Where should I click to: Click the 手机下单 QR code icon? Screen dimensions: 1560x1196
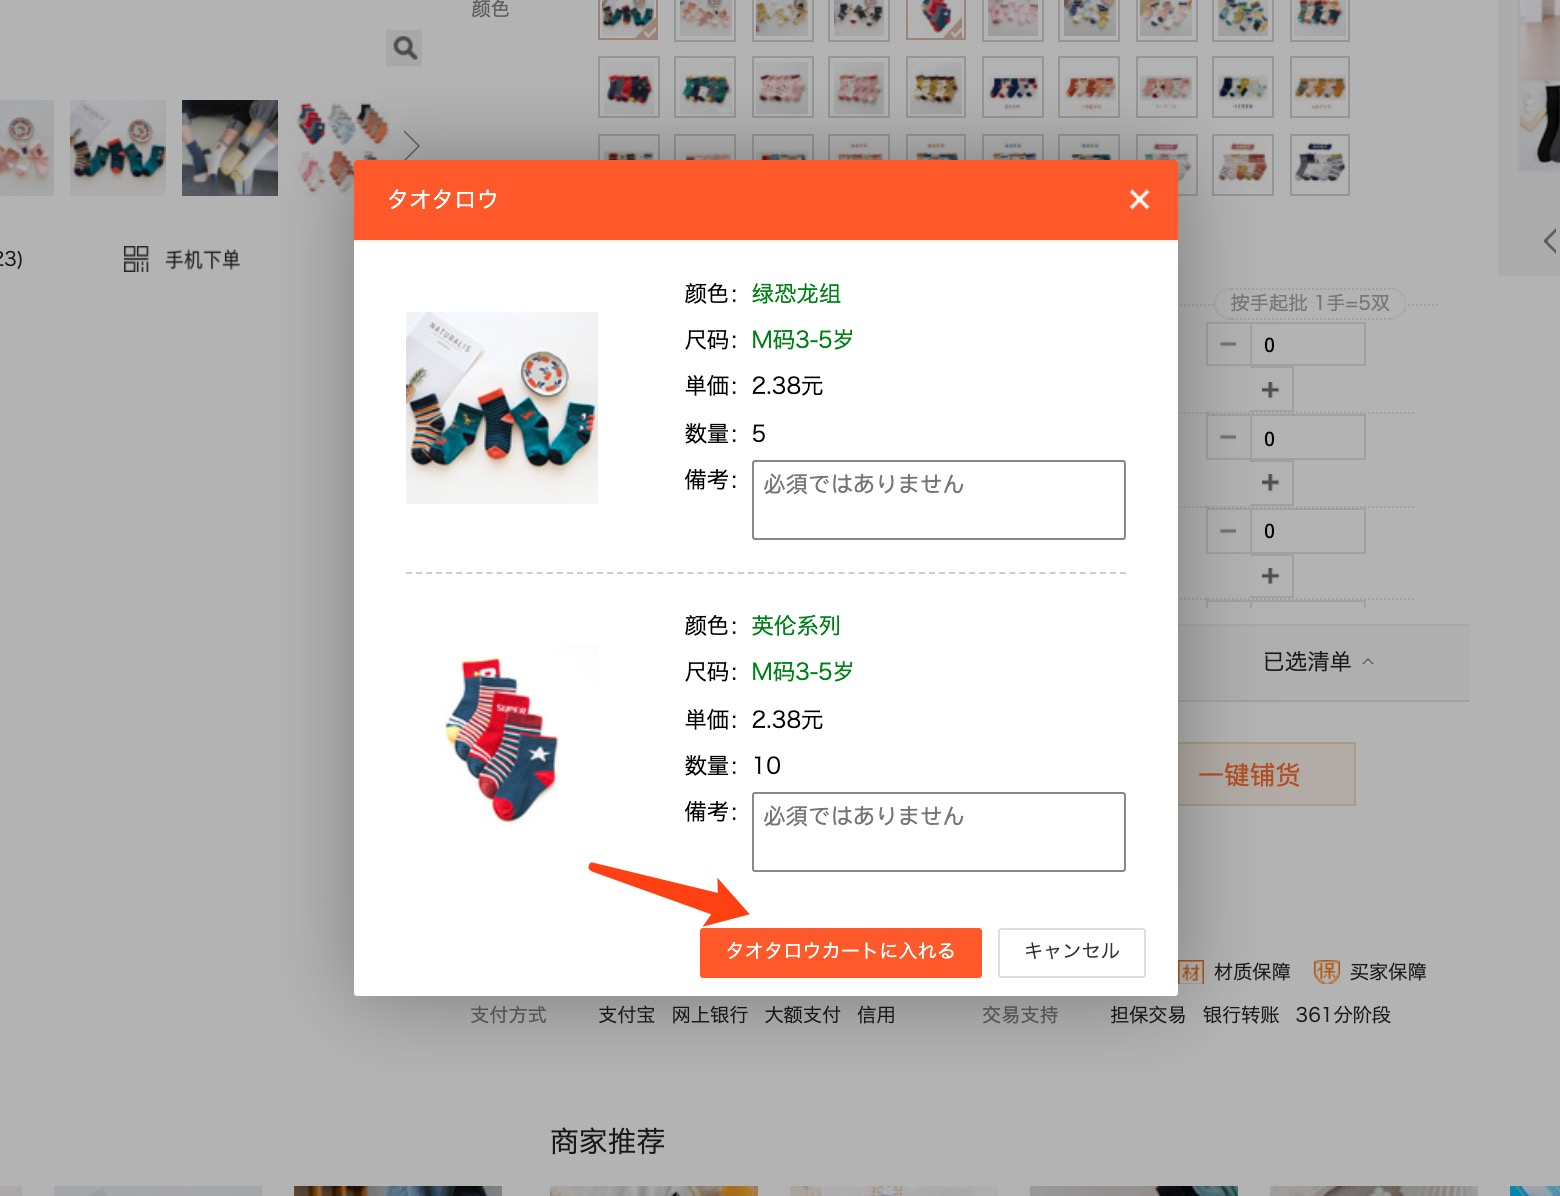click(136, 259)
